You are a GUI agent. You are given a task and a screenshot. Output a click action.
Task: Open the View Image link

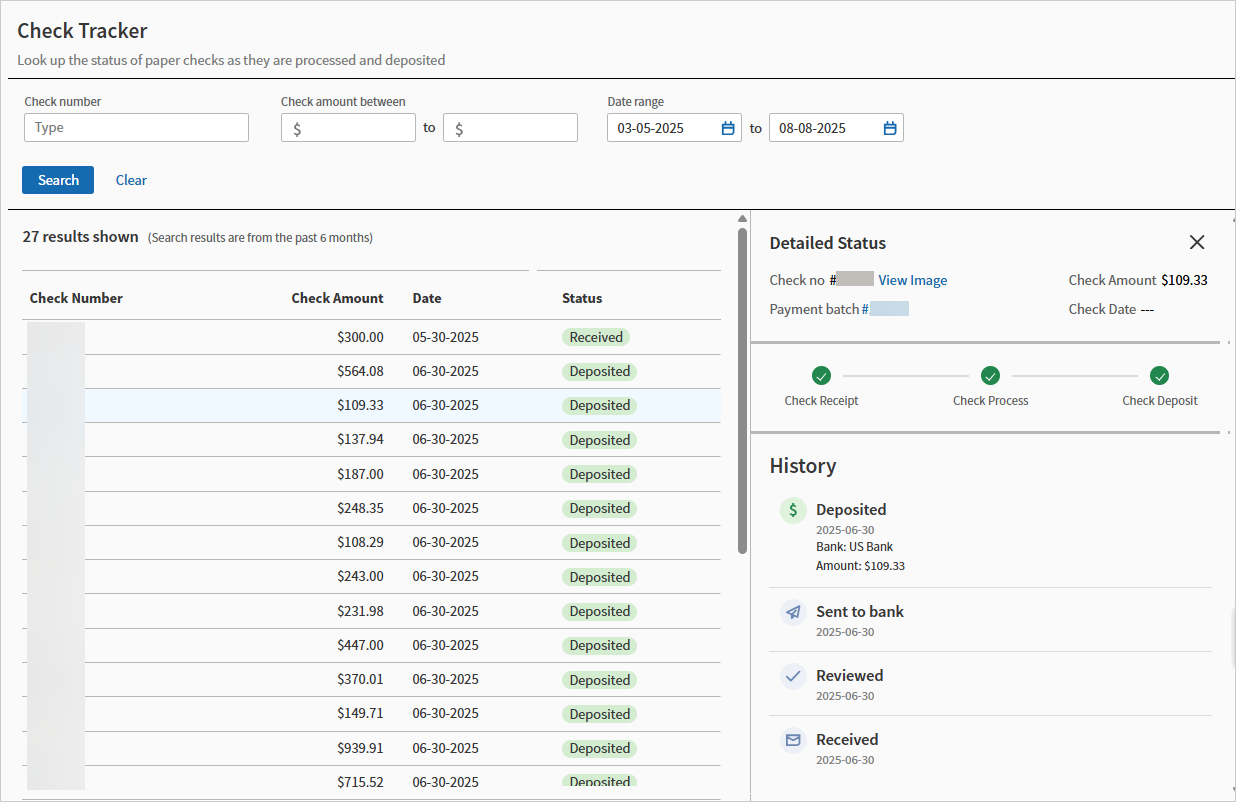coord(912,280)
